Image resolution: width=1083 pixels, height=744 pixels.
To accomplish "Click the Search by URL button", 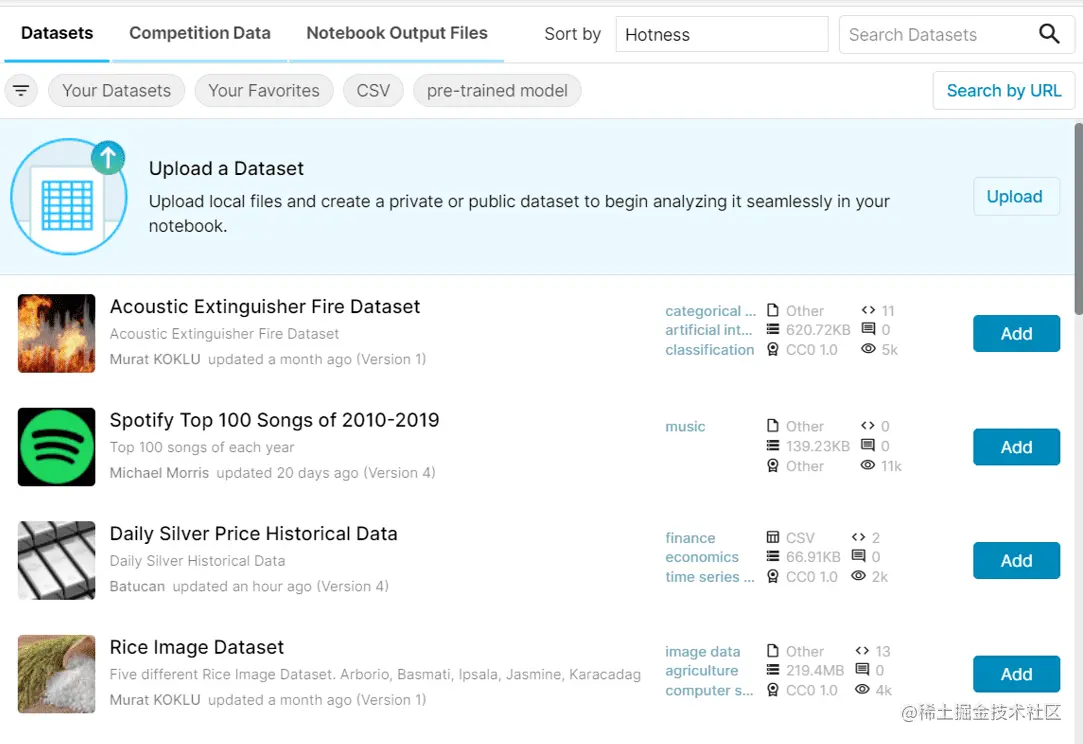I will click(x=1004, y=90).
